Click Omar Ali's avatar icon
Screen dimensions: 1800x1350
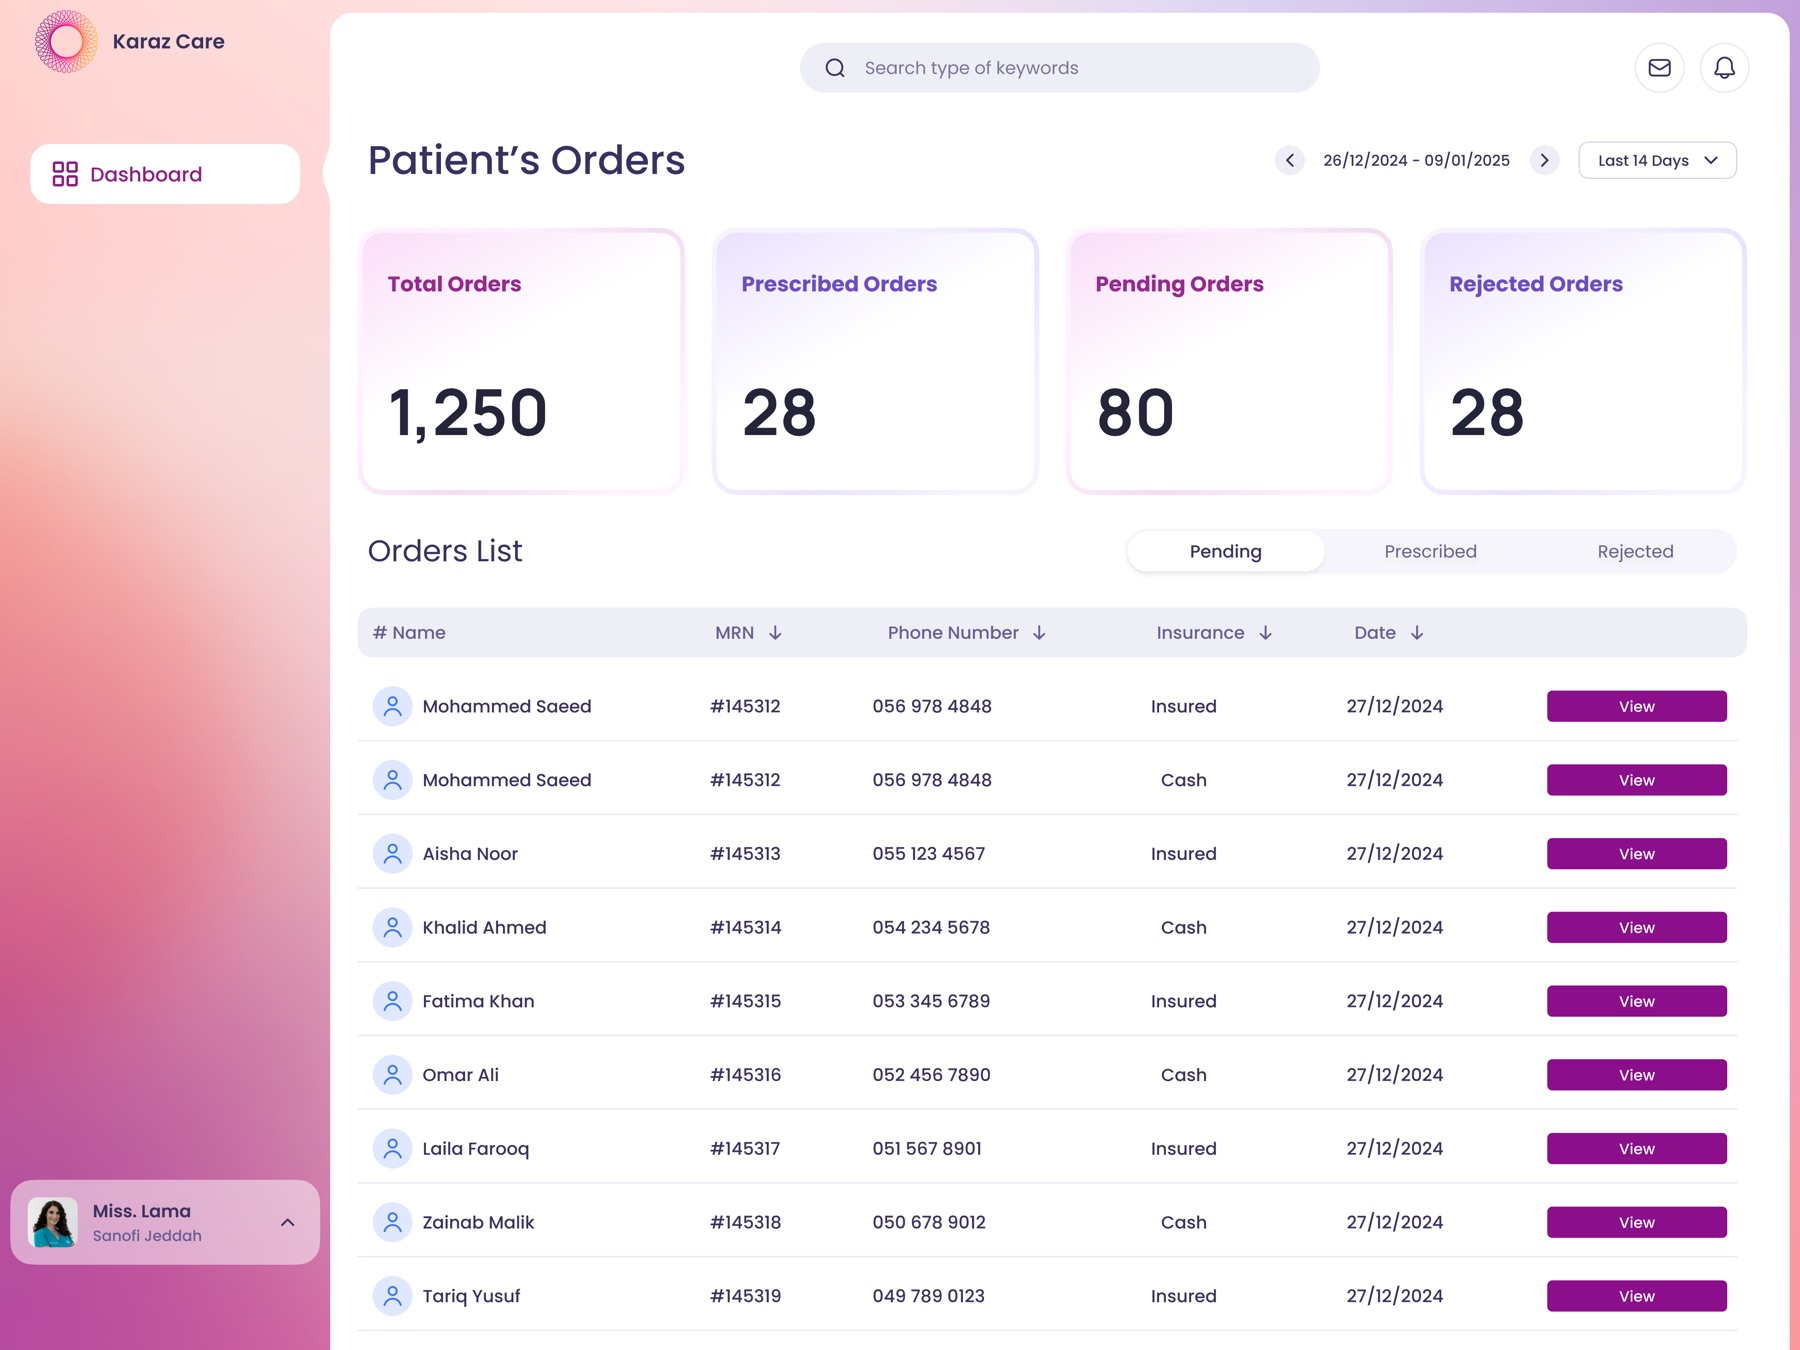tap(393, 1075)
